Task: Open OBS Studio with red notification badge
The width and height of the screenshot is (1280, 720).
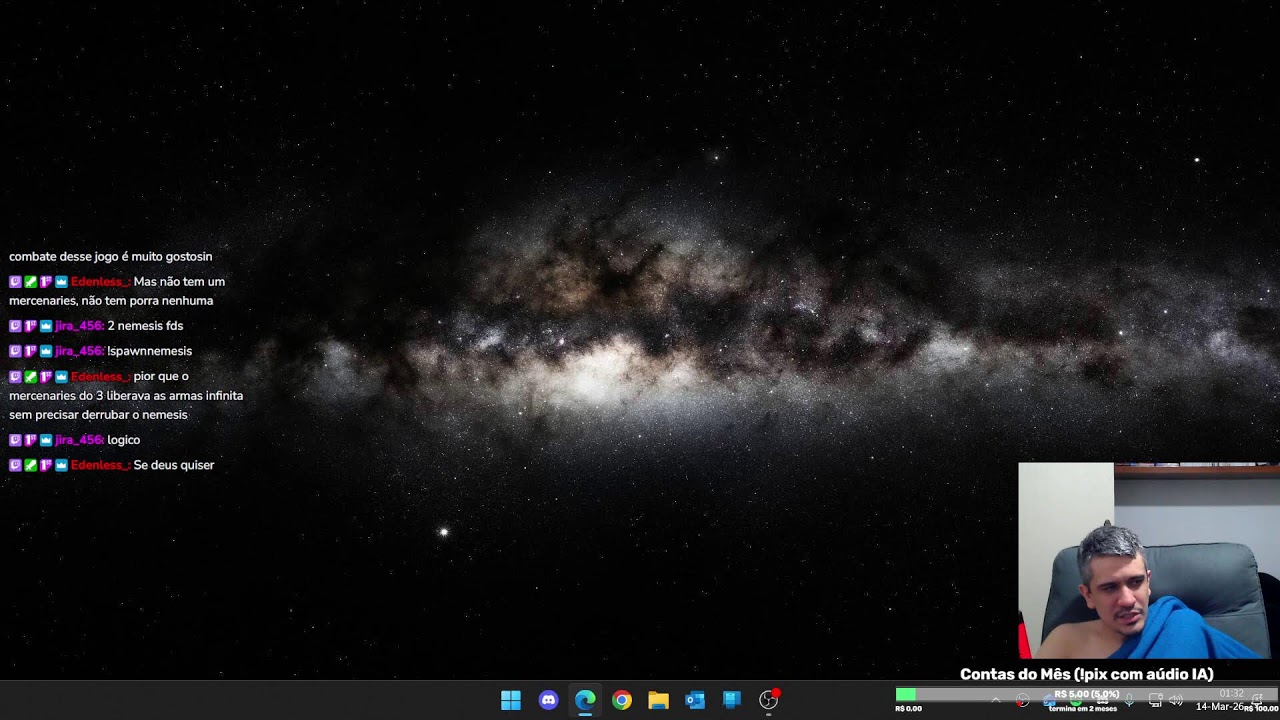Action: click(769, 700)
